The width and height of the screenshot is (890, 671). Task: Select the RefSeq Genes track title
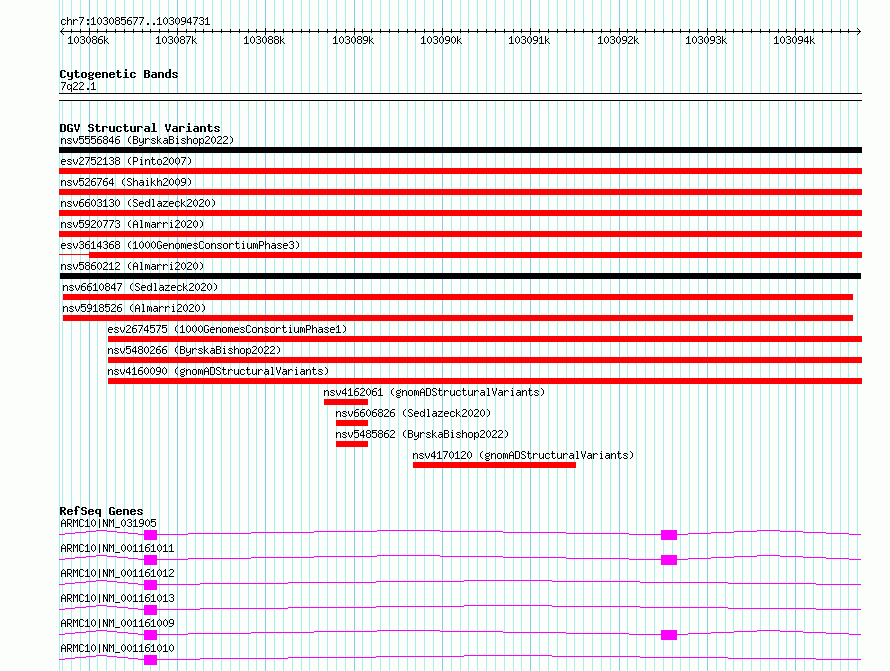click(102, 511)
